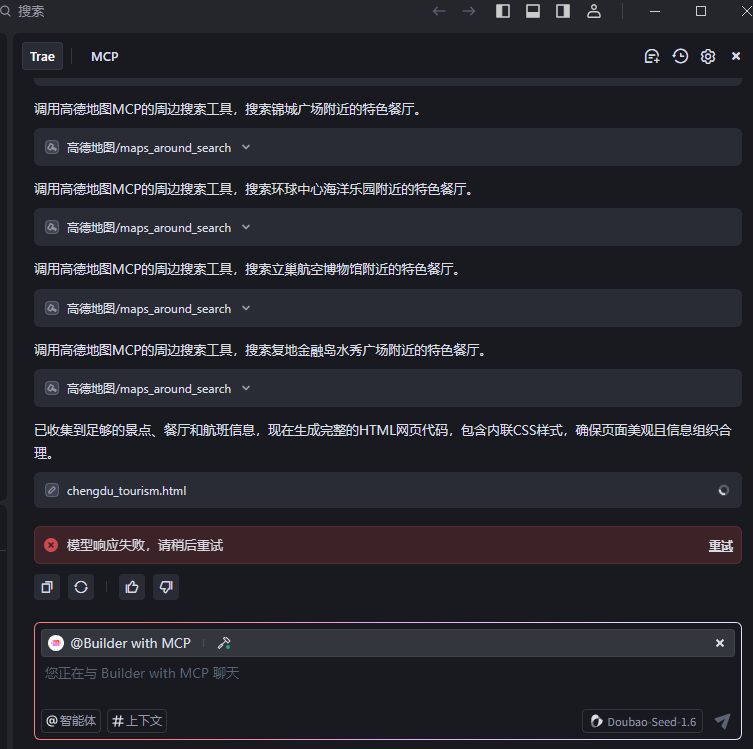Image resolution: width=753 pixels, height=749 pixels.
Task: Open the user account icon
Action: [x=594, y=11]
